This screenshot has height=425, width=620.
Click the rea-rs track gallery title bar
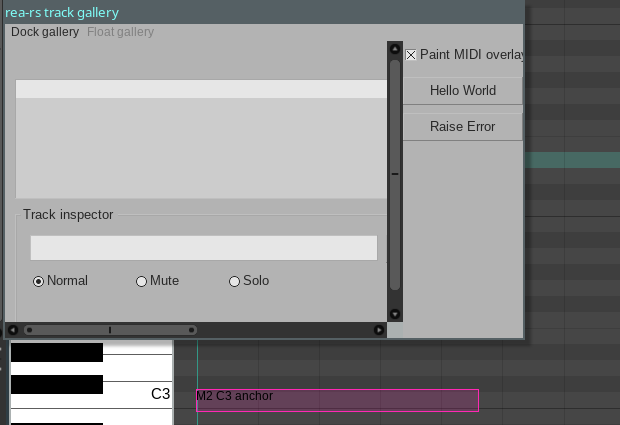pyautogui.click(x=264, y=12)
